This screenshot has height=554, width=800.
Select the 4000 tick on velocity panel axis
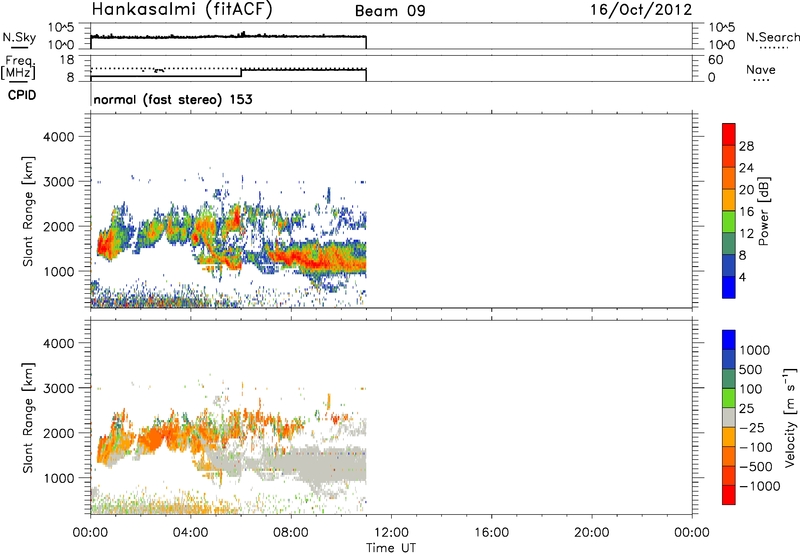[58, 343]
